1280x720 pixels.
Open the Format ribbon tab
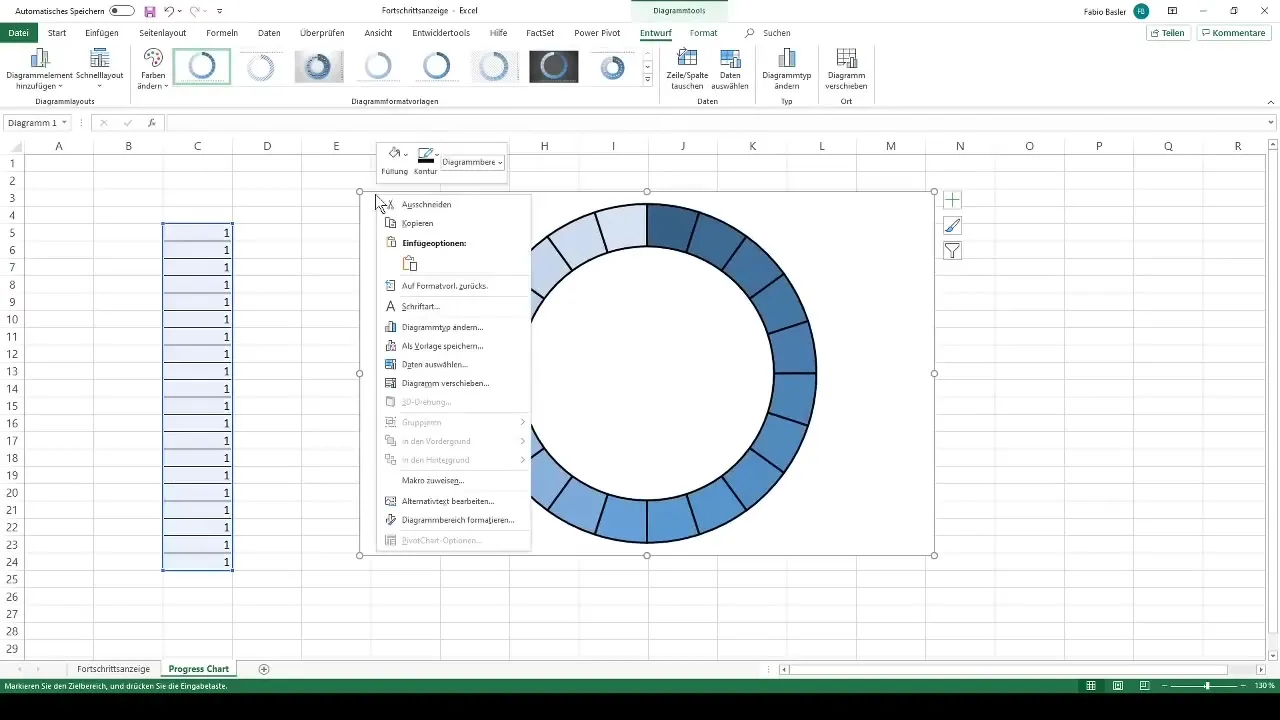pyautogui.click(x=703, y=32)
